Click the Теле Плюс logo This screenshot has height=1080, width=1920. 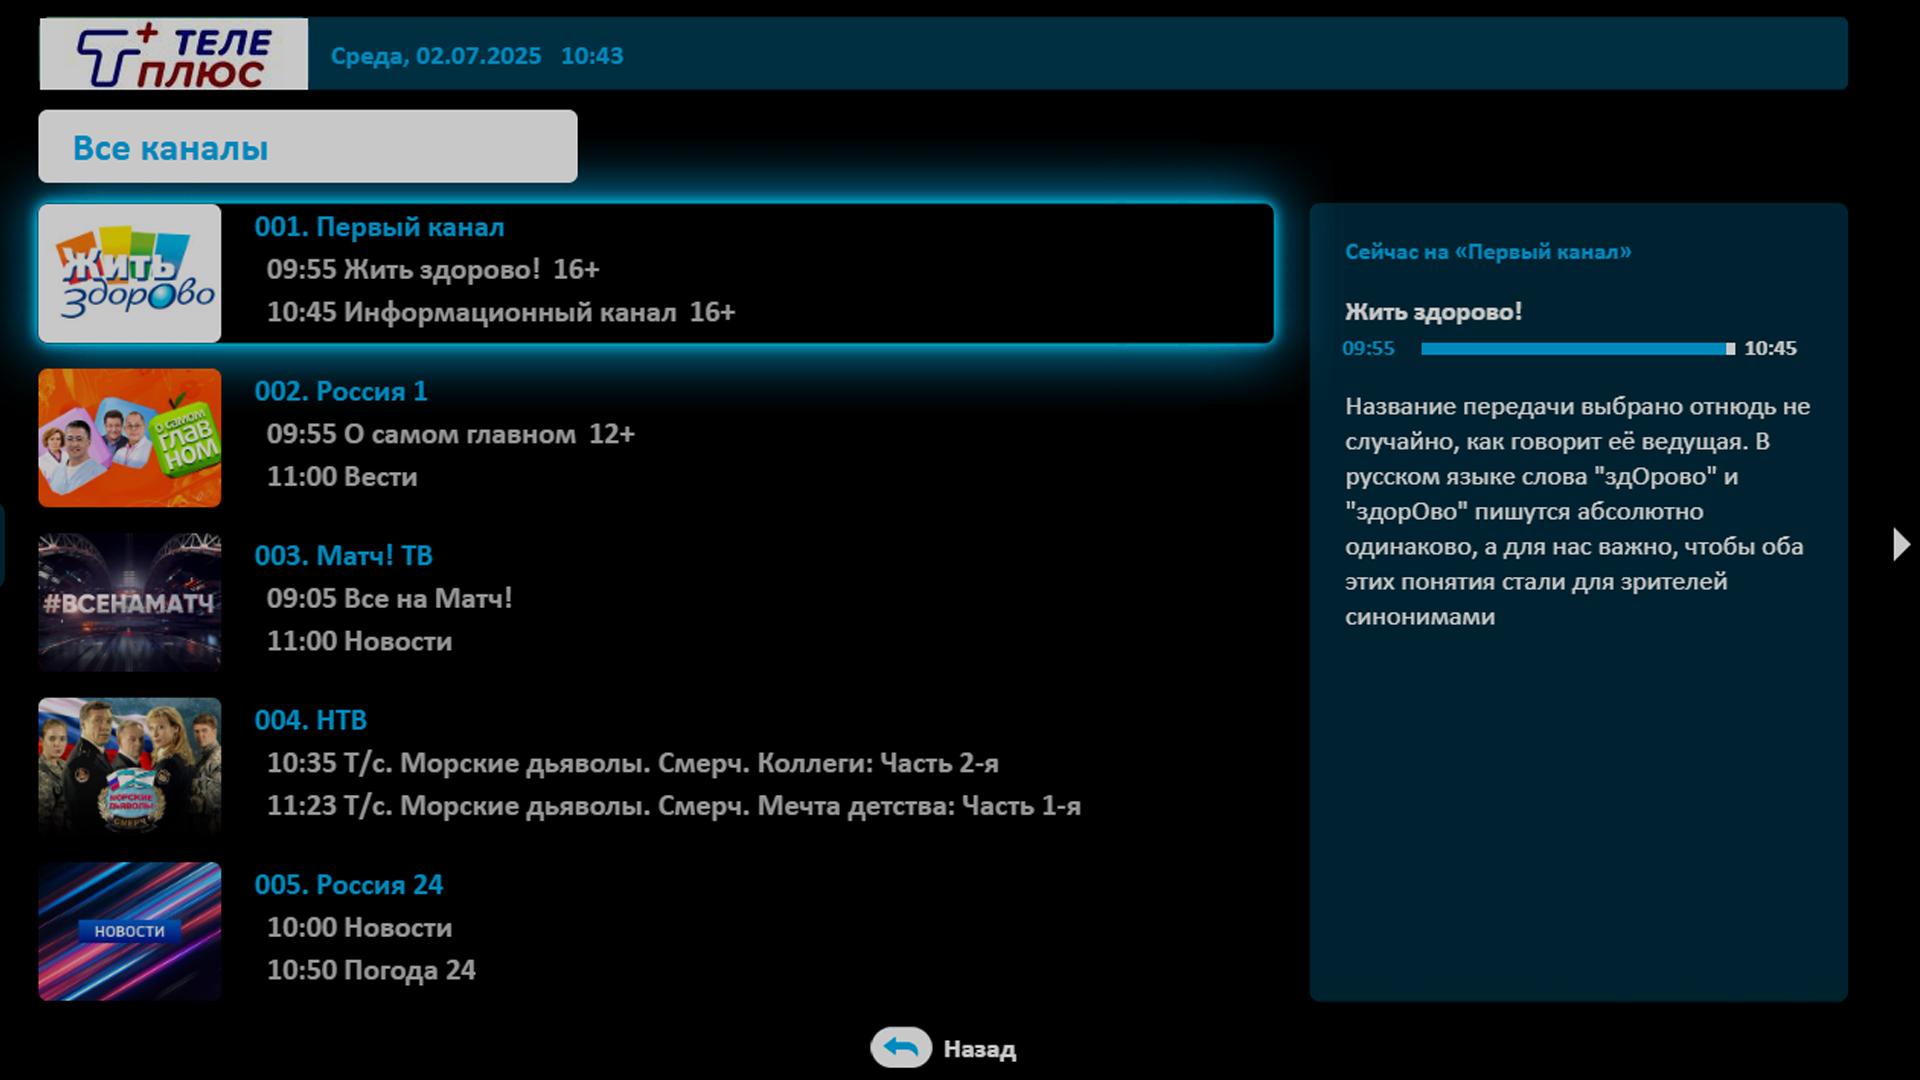coord(173,54)
